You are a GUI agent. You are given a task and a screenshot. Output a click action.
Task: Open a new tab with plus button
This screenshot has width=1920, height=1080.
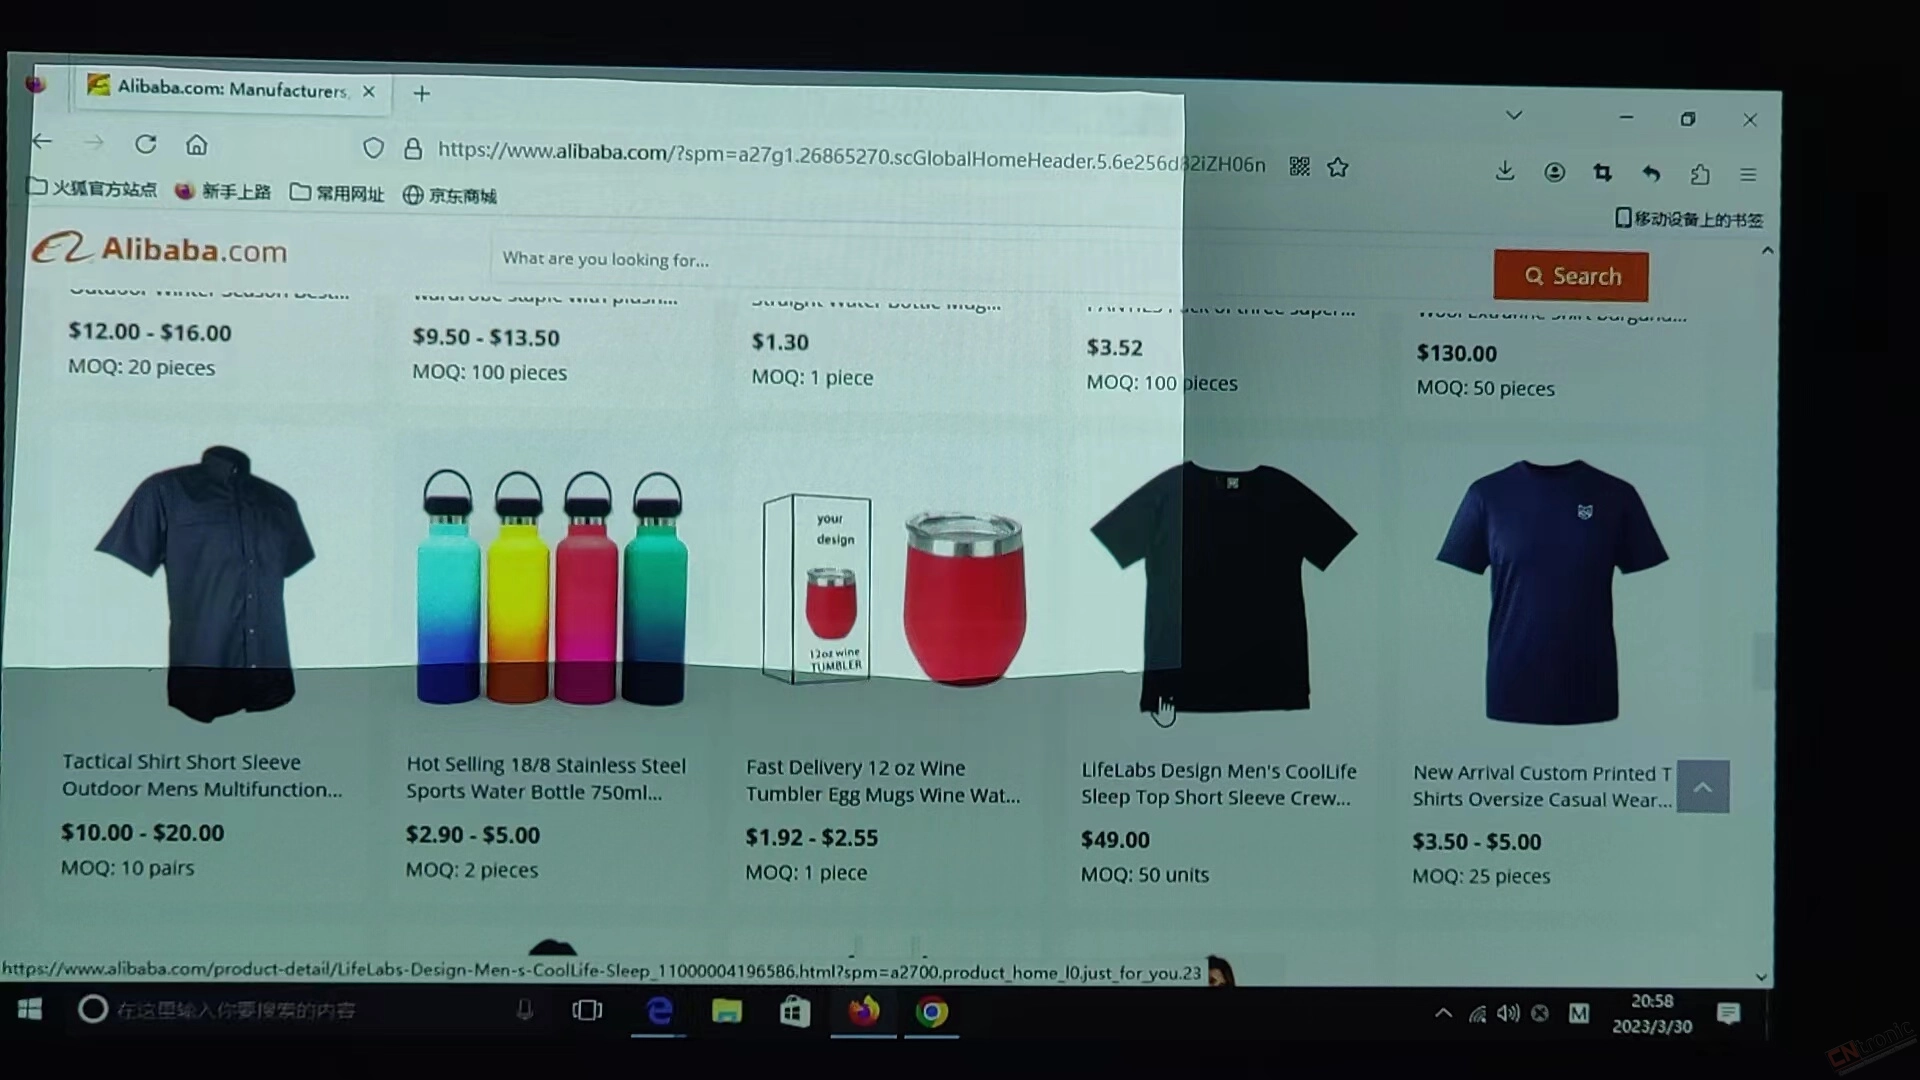422,93
